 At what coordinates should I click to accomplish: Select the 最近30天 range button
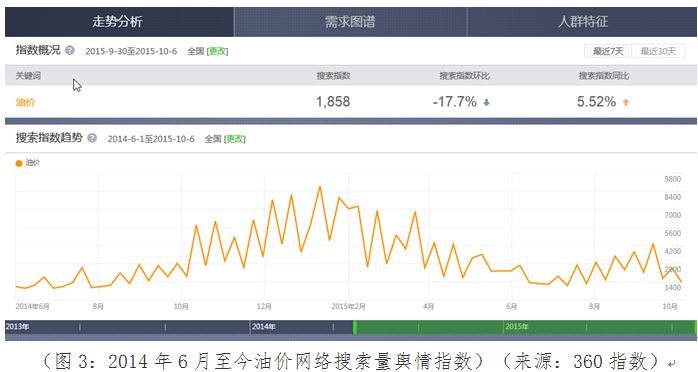pyautogui.click(x=658, y=51)
